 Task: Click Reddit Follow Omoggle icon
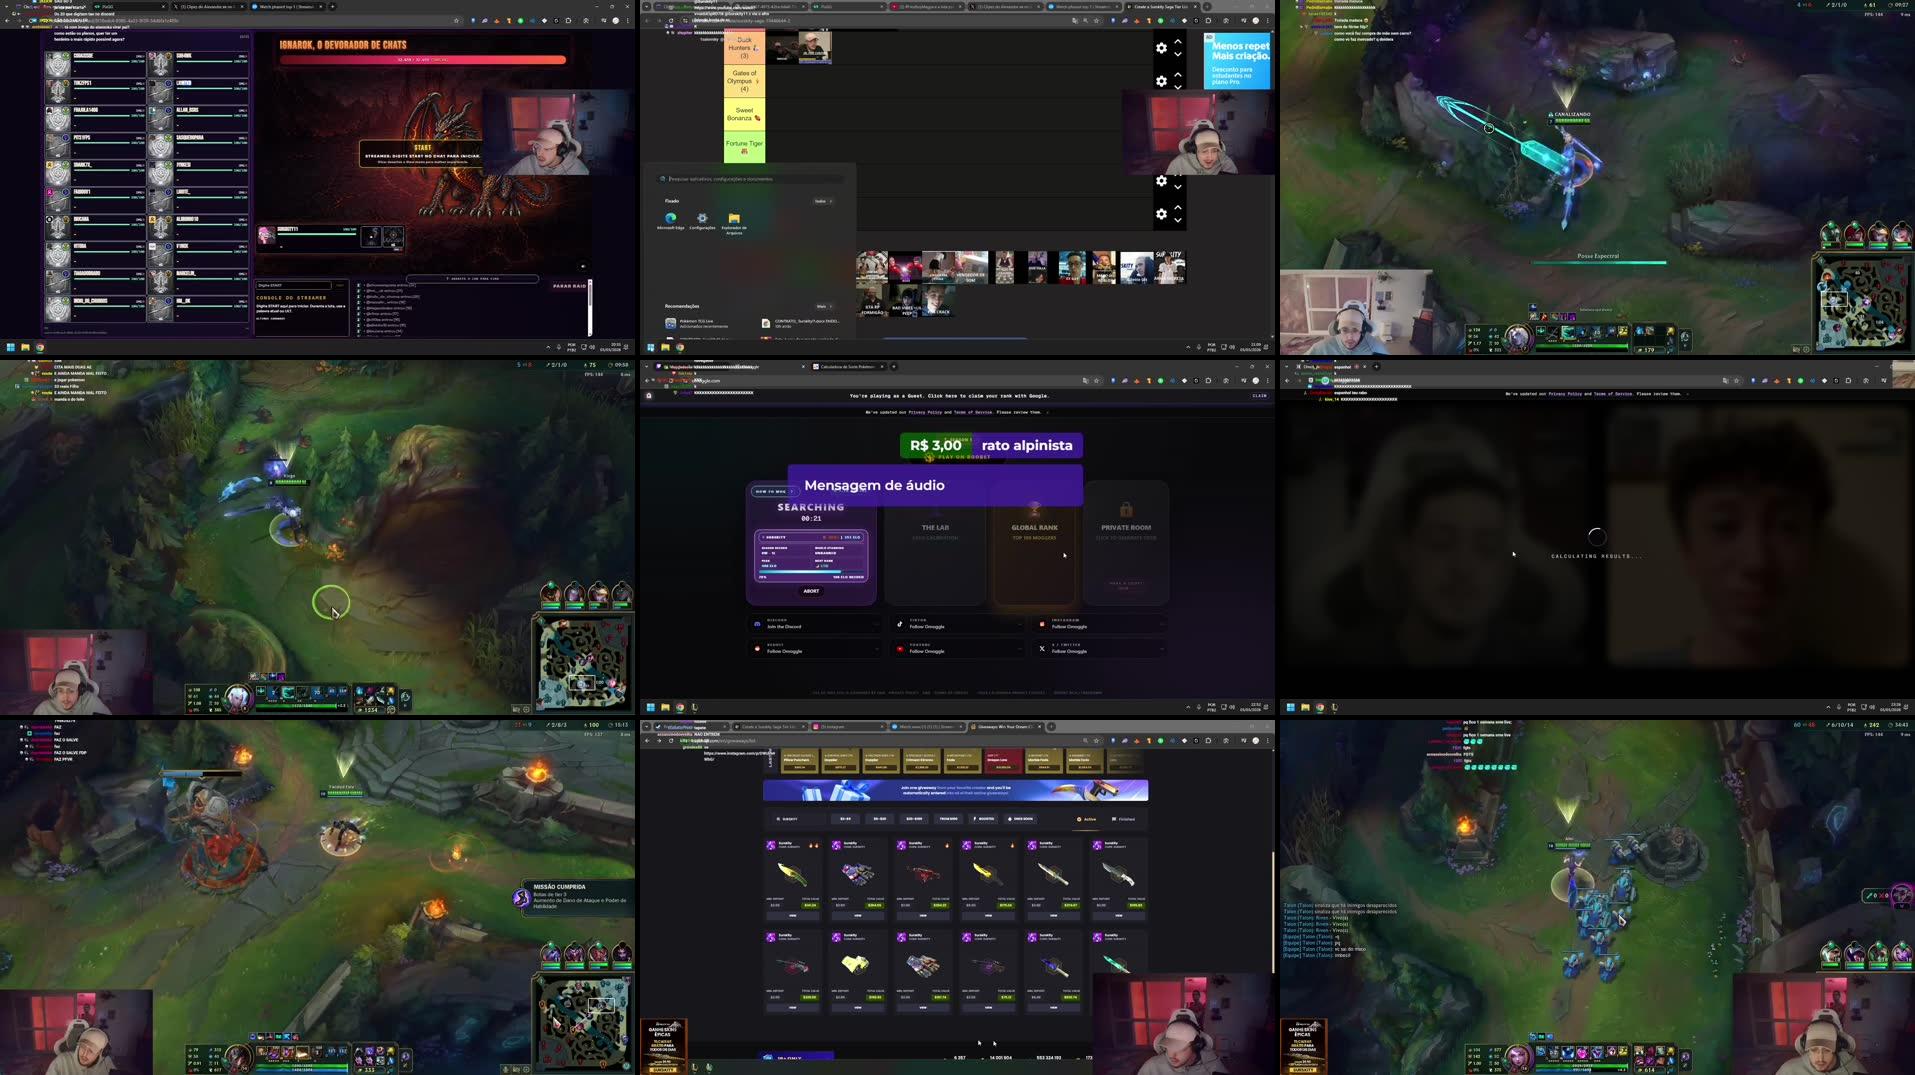coord(757,648)
